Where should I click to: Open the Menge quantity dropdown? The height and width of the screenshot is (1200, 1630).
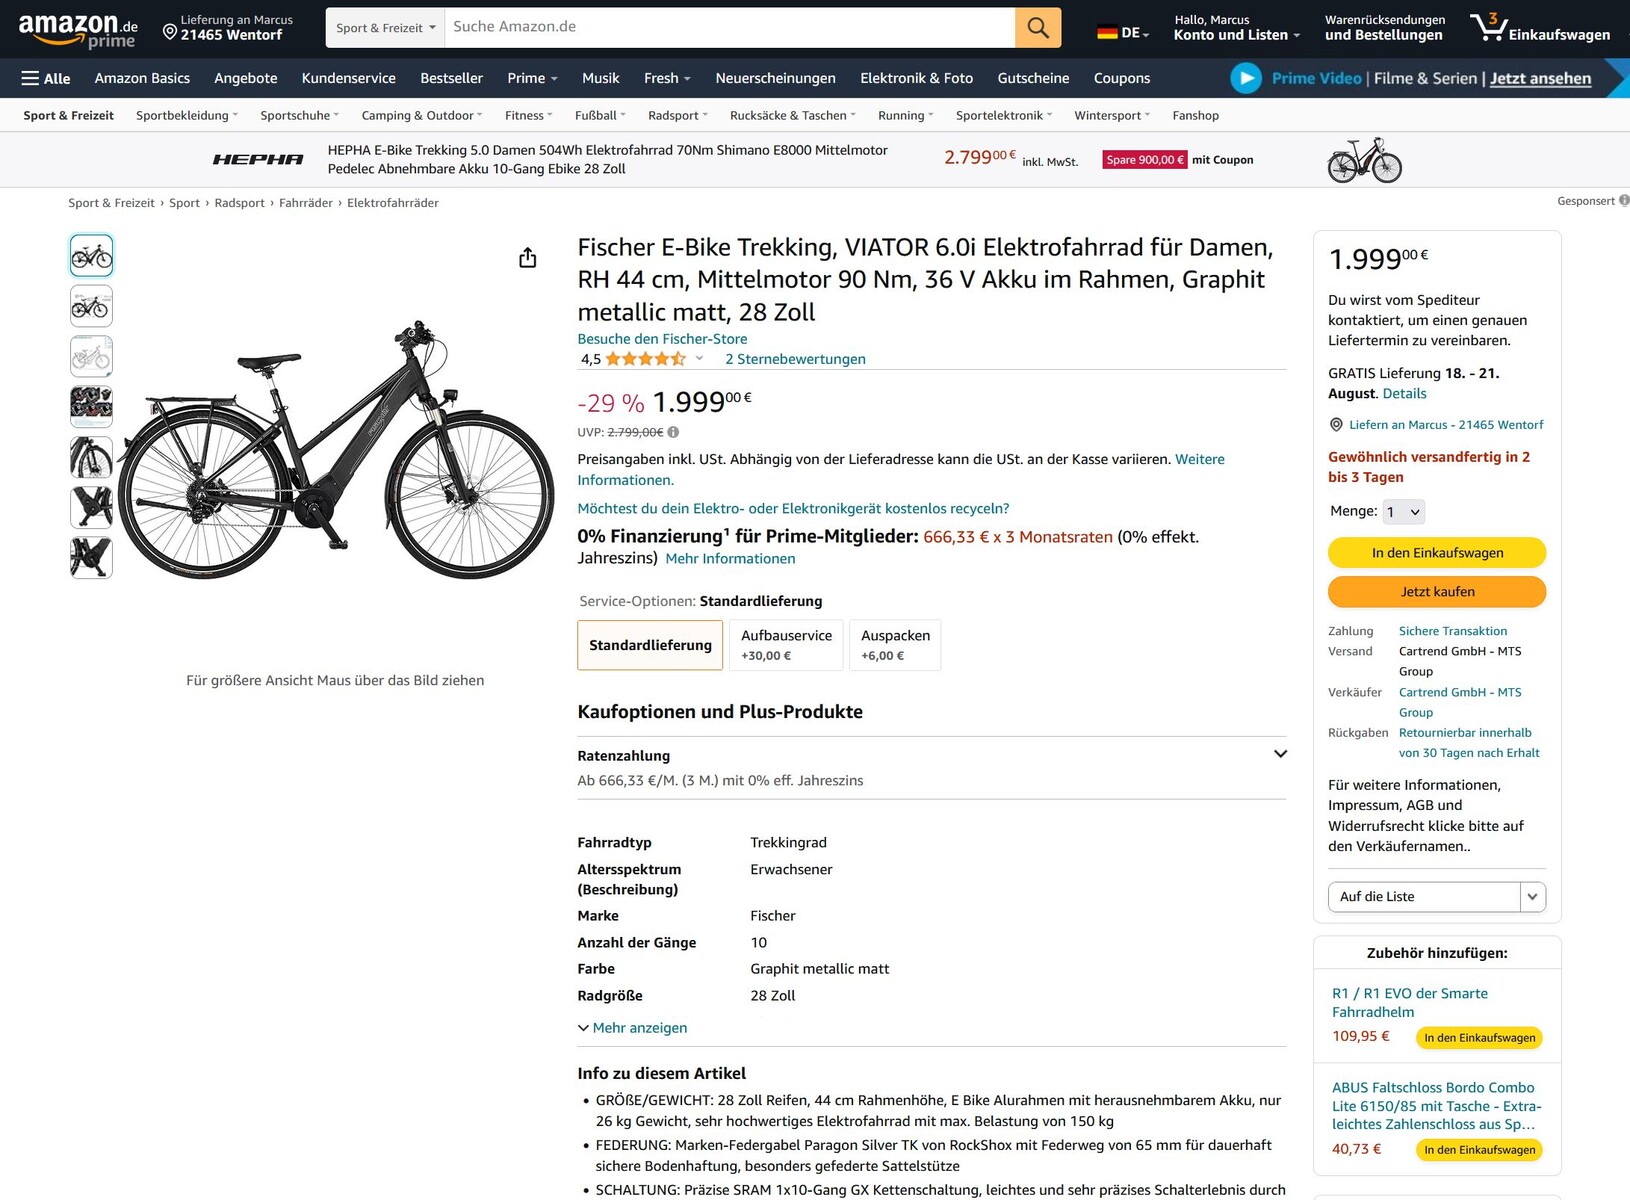tap(1403, 512)
